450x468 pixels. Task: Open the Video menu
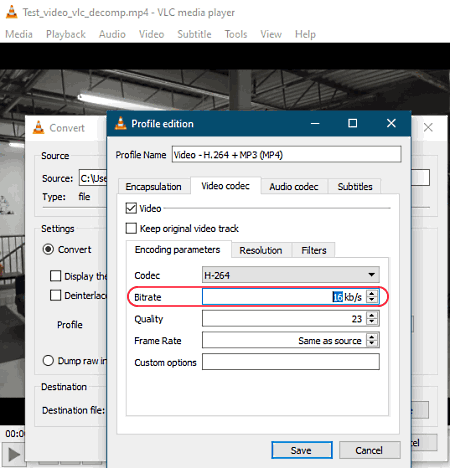[x=151, y=34]
